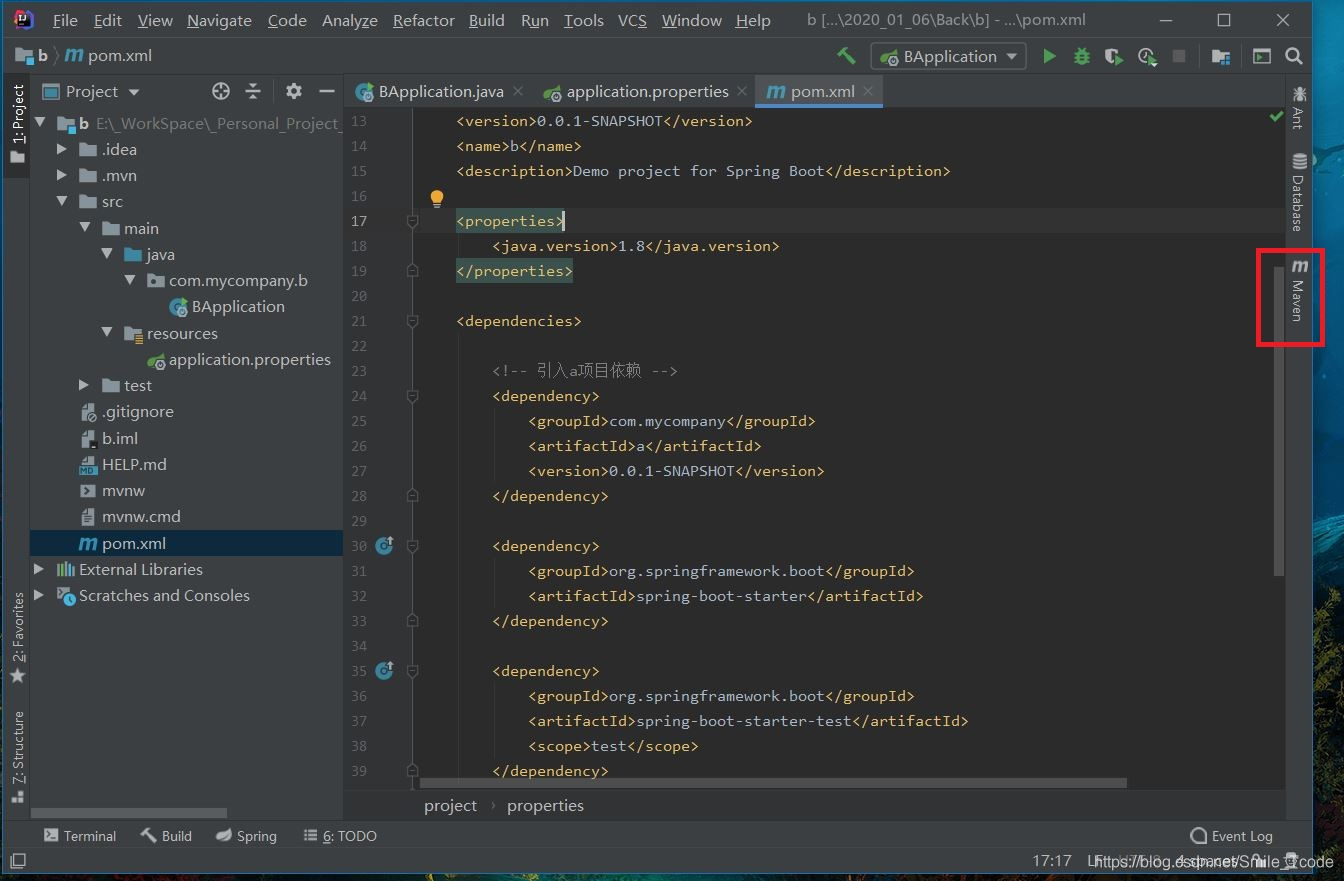Expand External Libraries node

pyautogui.click(x=39, y=569)
